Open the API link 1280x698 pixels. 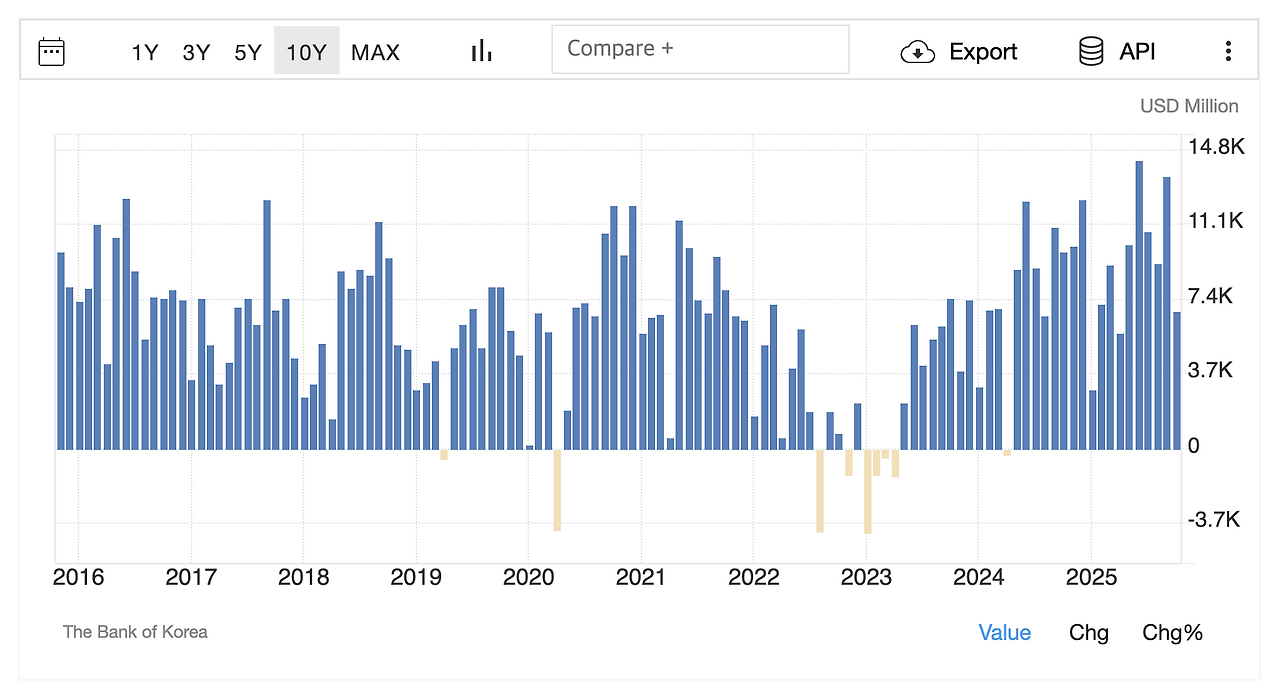(1137, 52)
